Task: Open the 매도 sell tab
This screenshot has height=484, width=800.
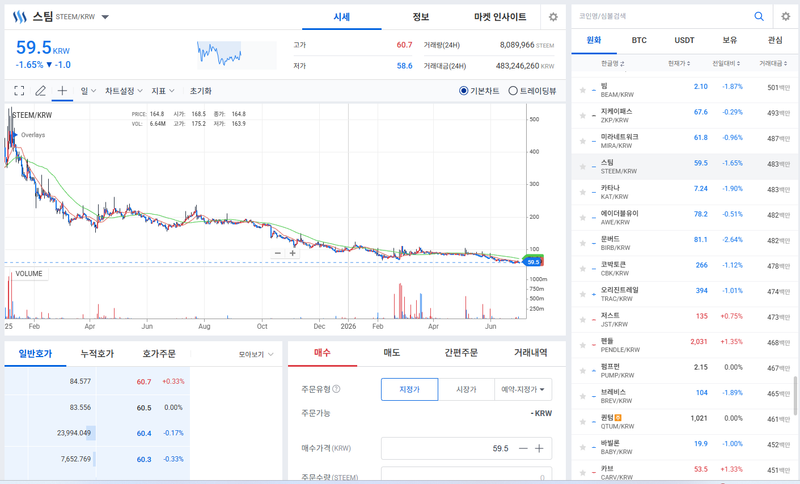Action: pos(391,352)
